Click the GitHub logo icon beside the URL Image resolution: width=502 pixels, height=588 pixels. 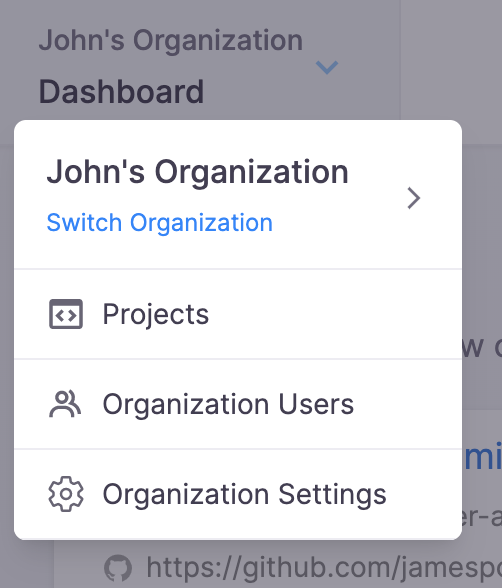coord(118,568)
